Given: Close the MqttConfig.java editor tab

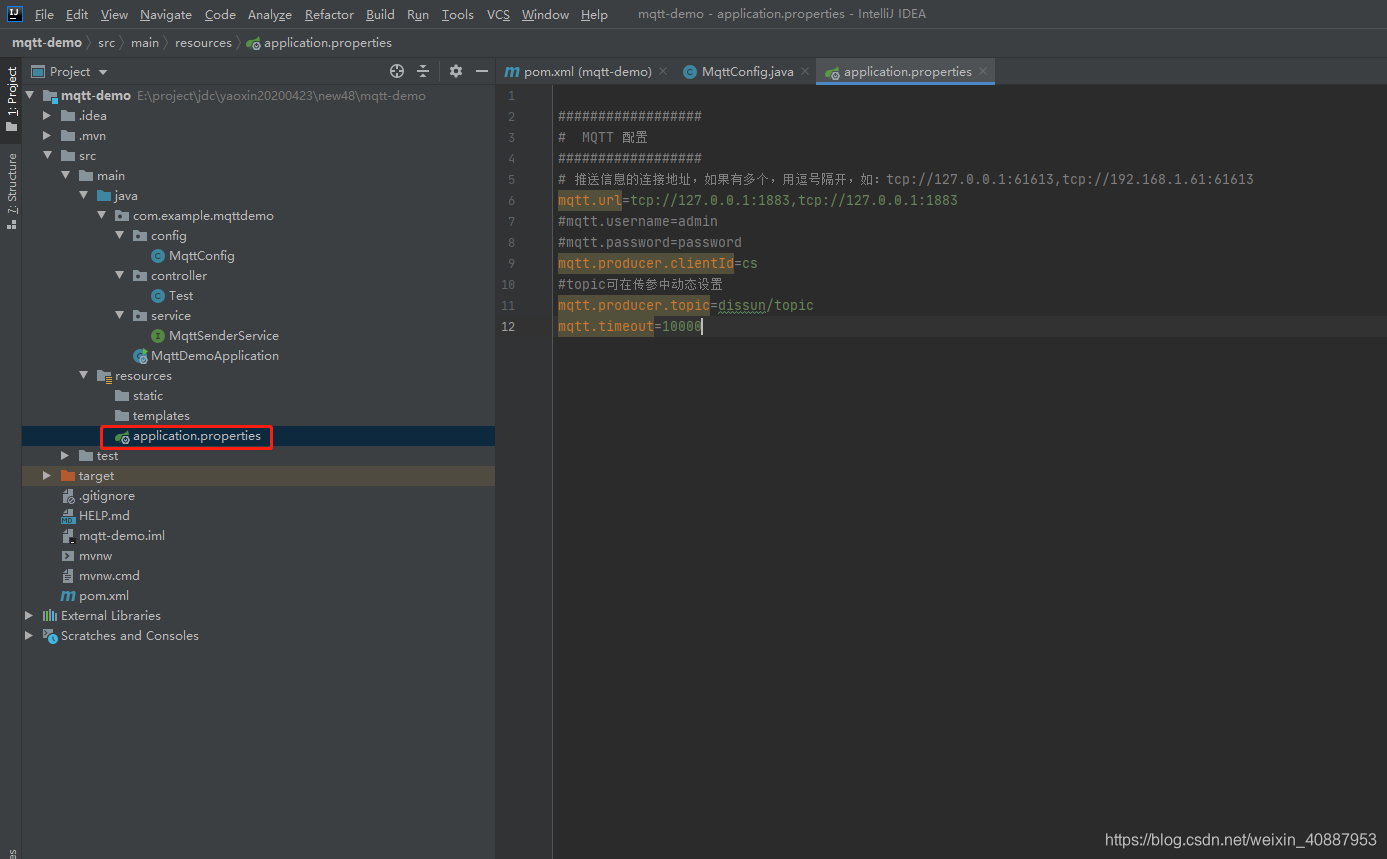Looking at the screenshot, I should (x=805, y=71).
